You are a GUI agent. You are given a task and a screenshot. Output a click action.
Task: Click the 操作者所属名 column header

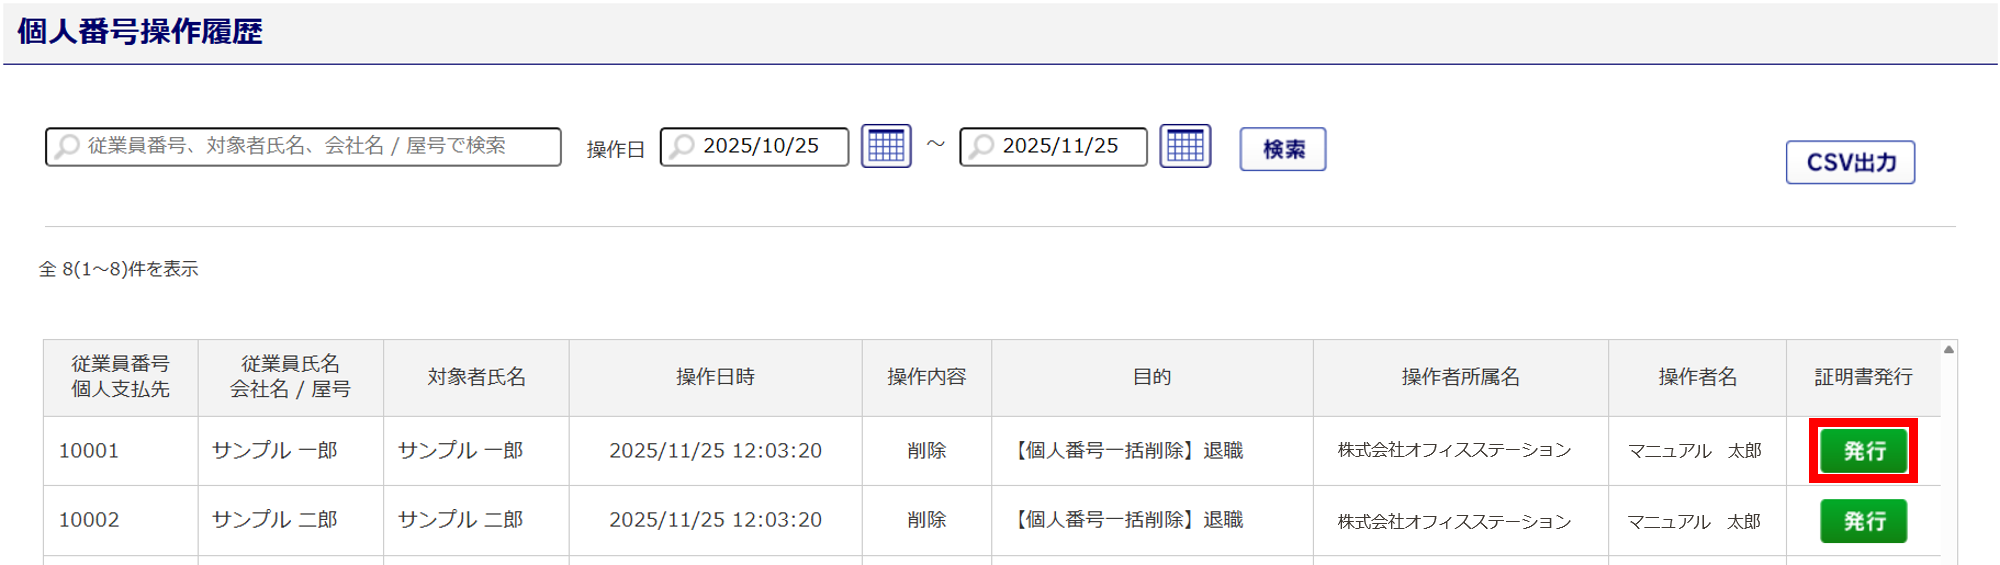tap(1460, 377)
